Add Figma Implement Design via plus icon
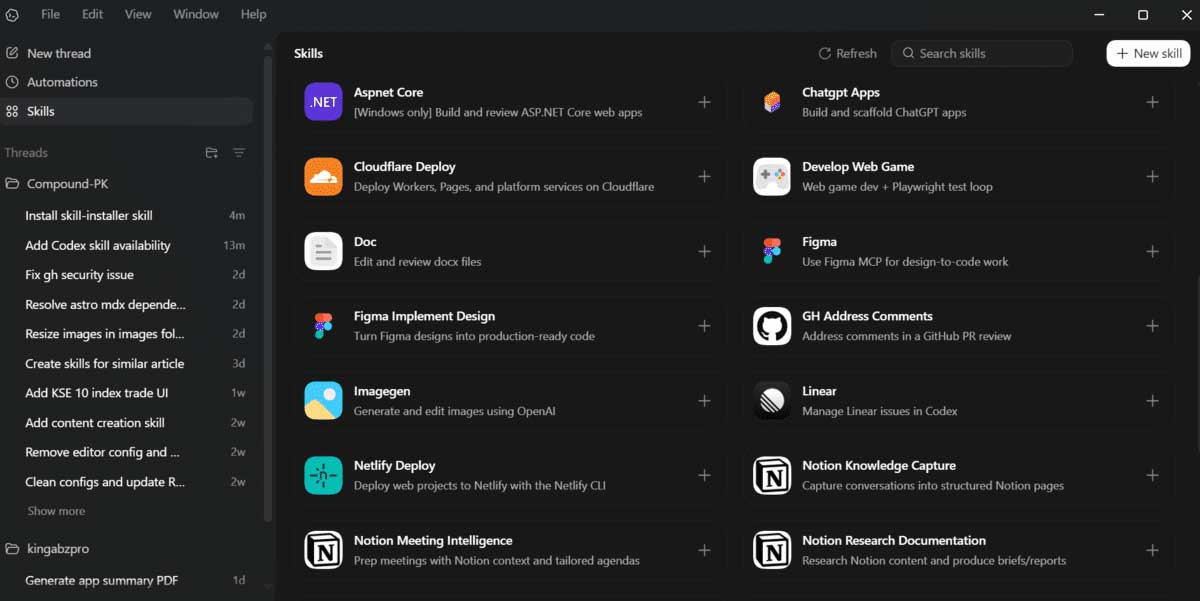Screen dimensions: 1200x601 (704, 326)
